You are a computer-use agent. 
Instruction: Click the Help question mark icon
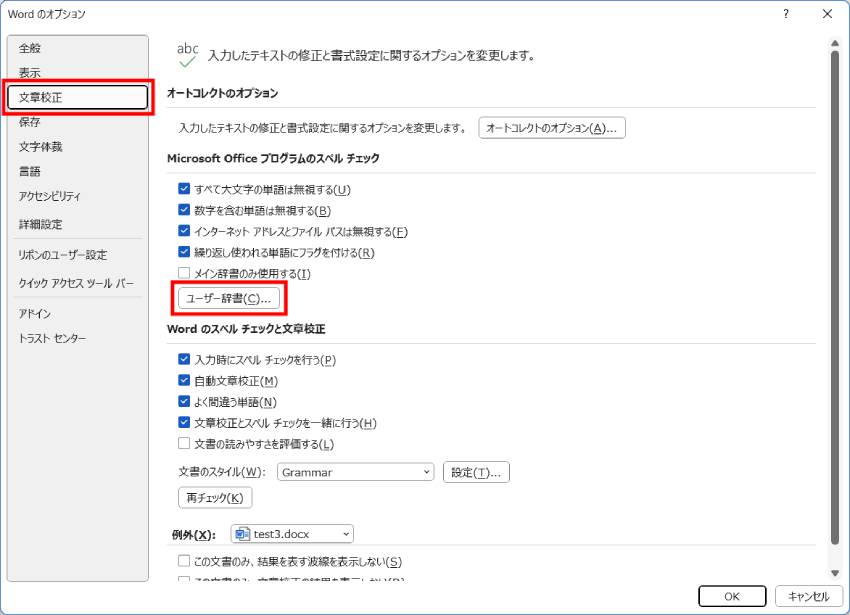pos(786,14)
